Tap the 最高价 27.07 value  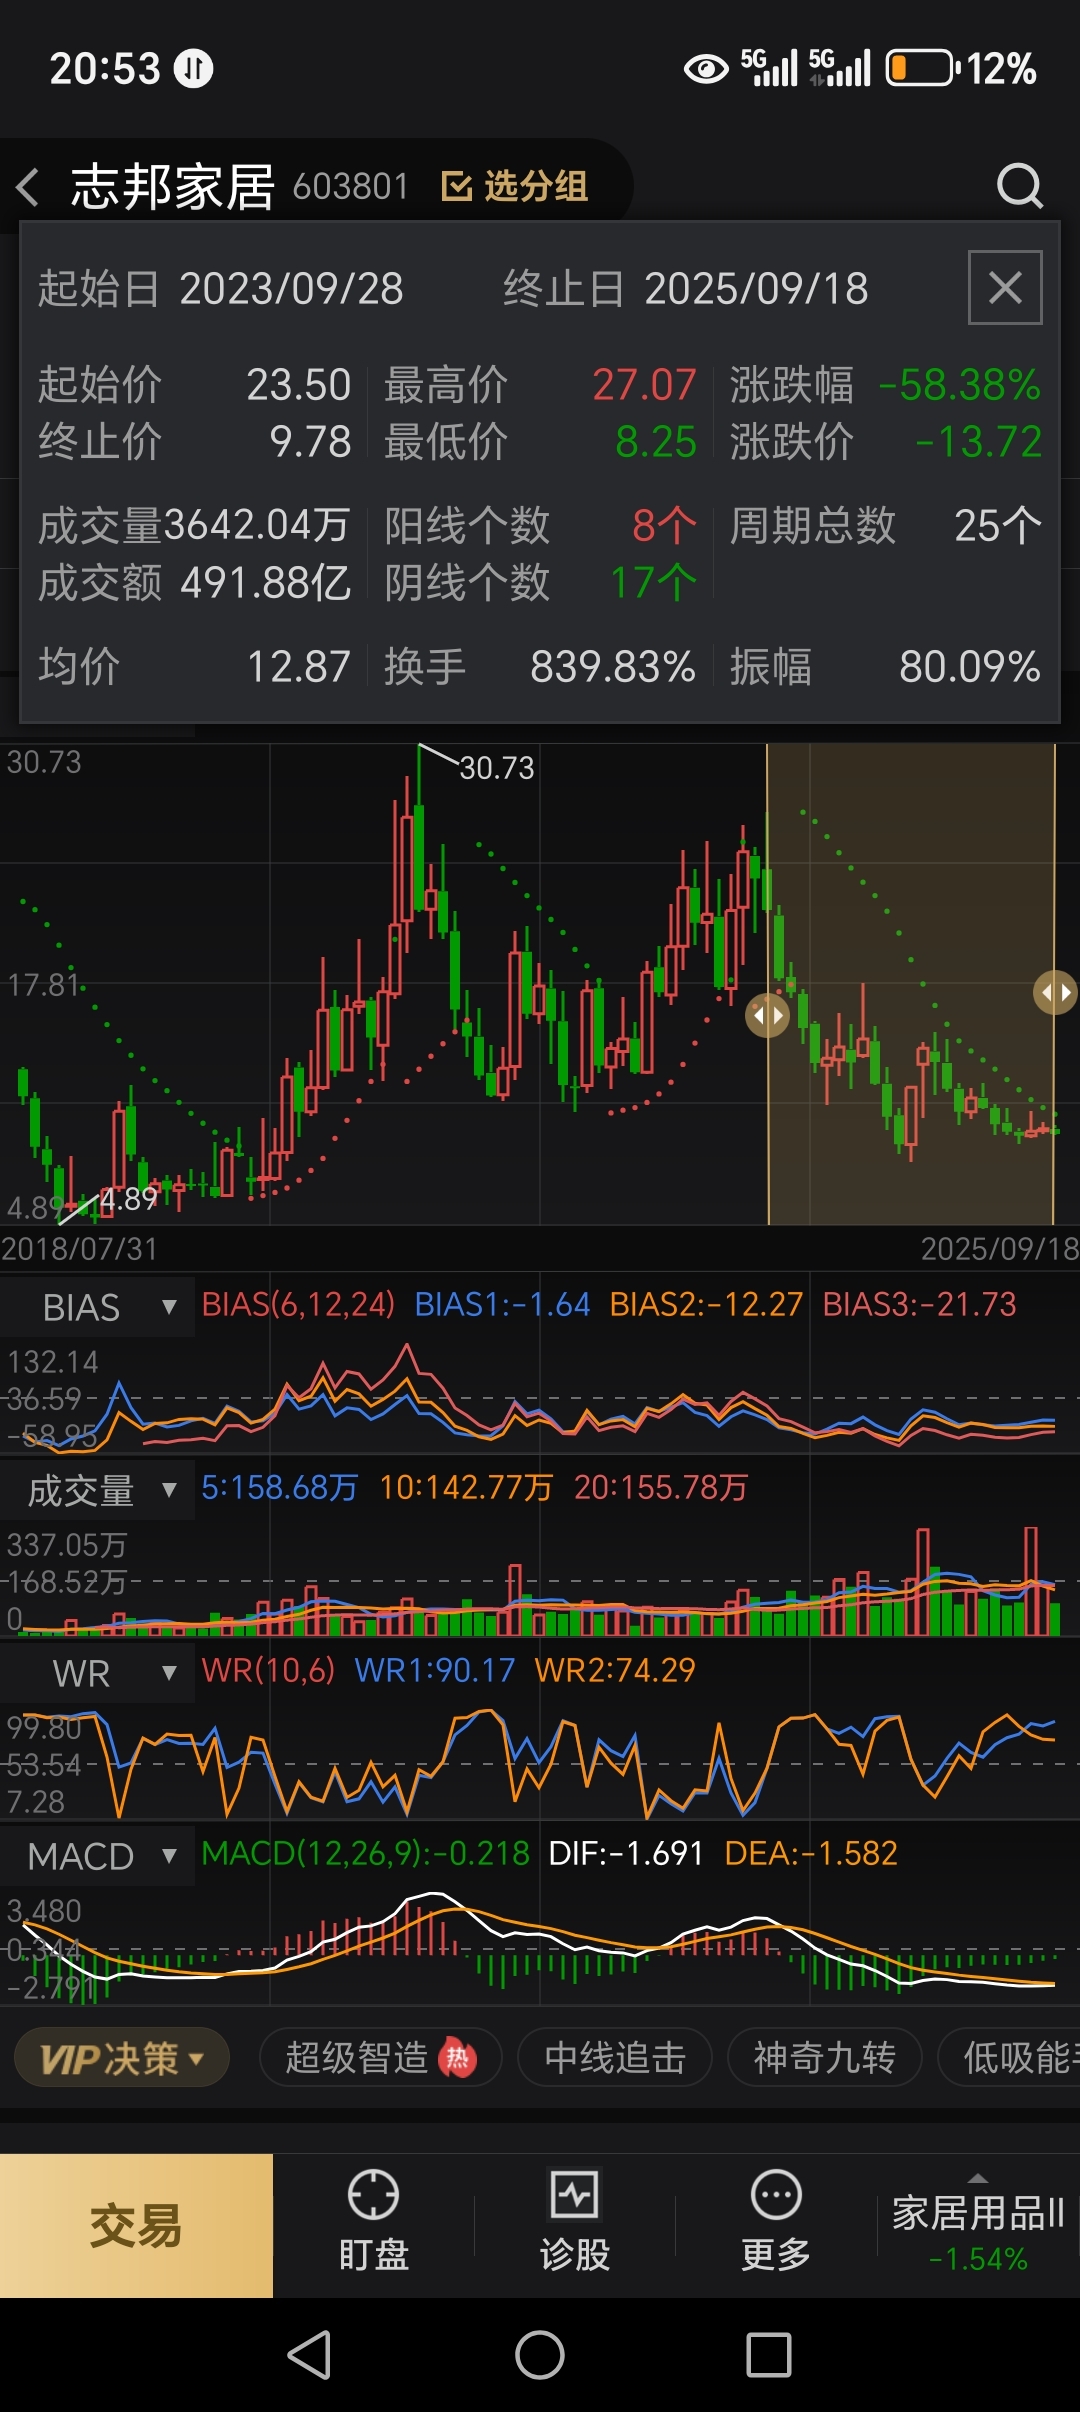click(x=644, y=385)
